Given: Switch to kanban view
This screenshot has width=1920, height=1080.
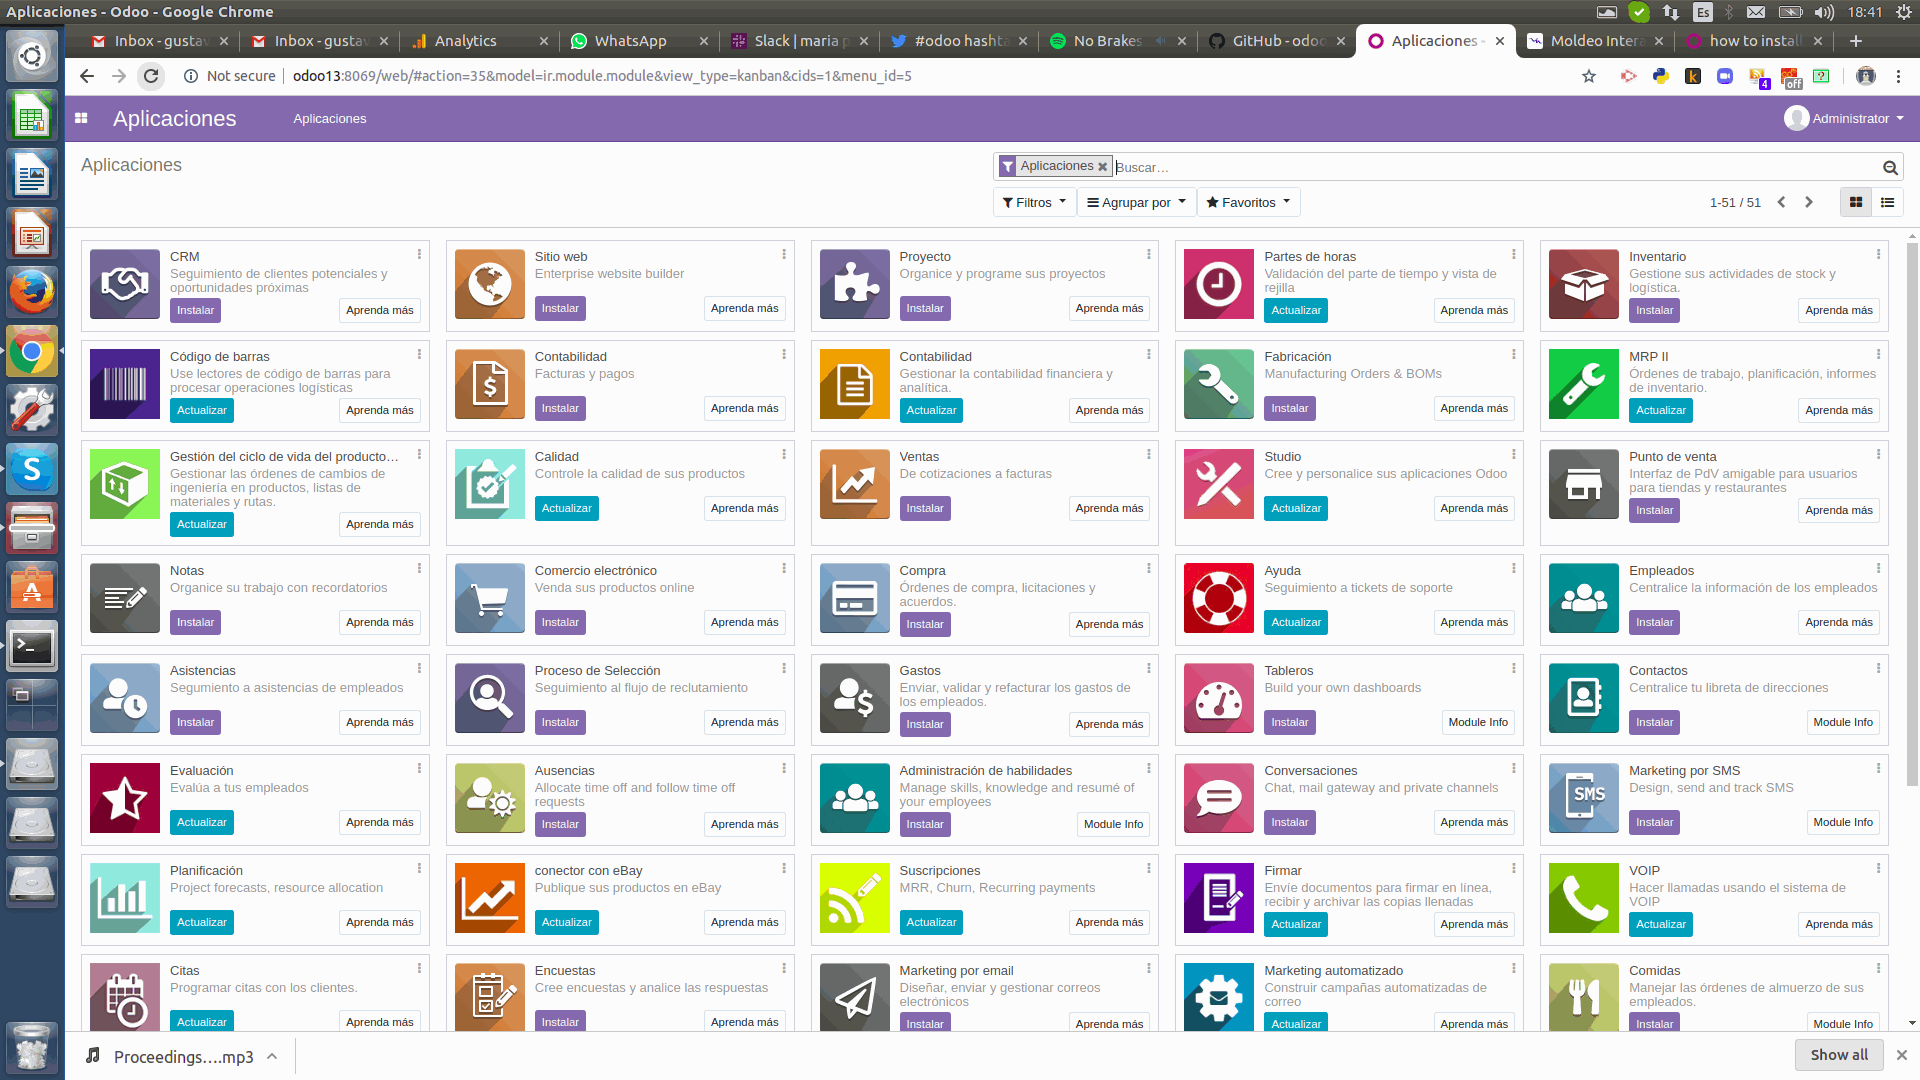Looking at the screenshot, I should point(1856,202).
